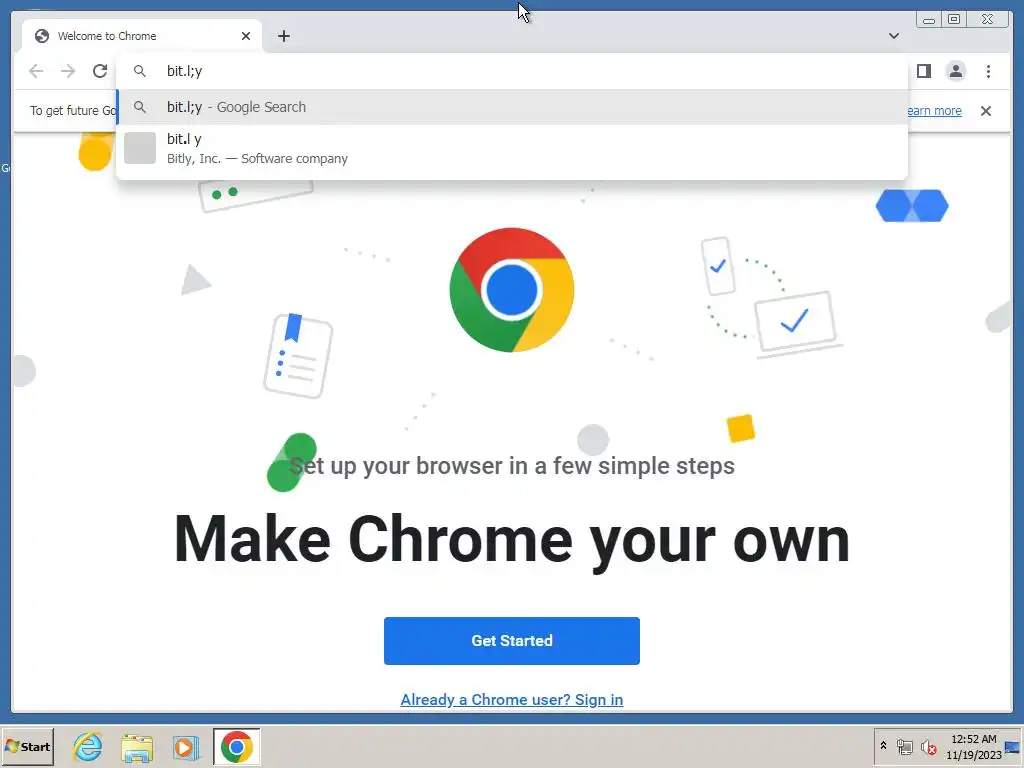Screen dimensions: 1024x768
Task: Select the Welcome to Chrome tab
Action: (x=142, y=36)
